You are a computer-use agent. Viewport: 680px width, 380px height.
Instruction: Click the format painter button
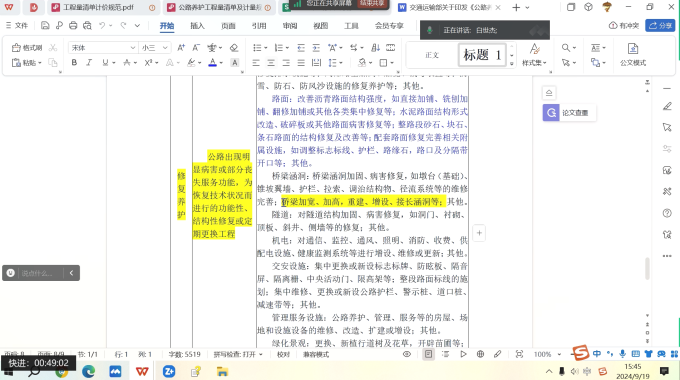coord(27,48)
